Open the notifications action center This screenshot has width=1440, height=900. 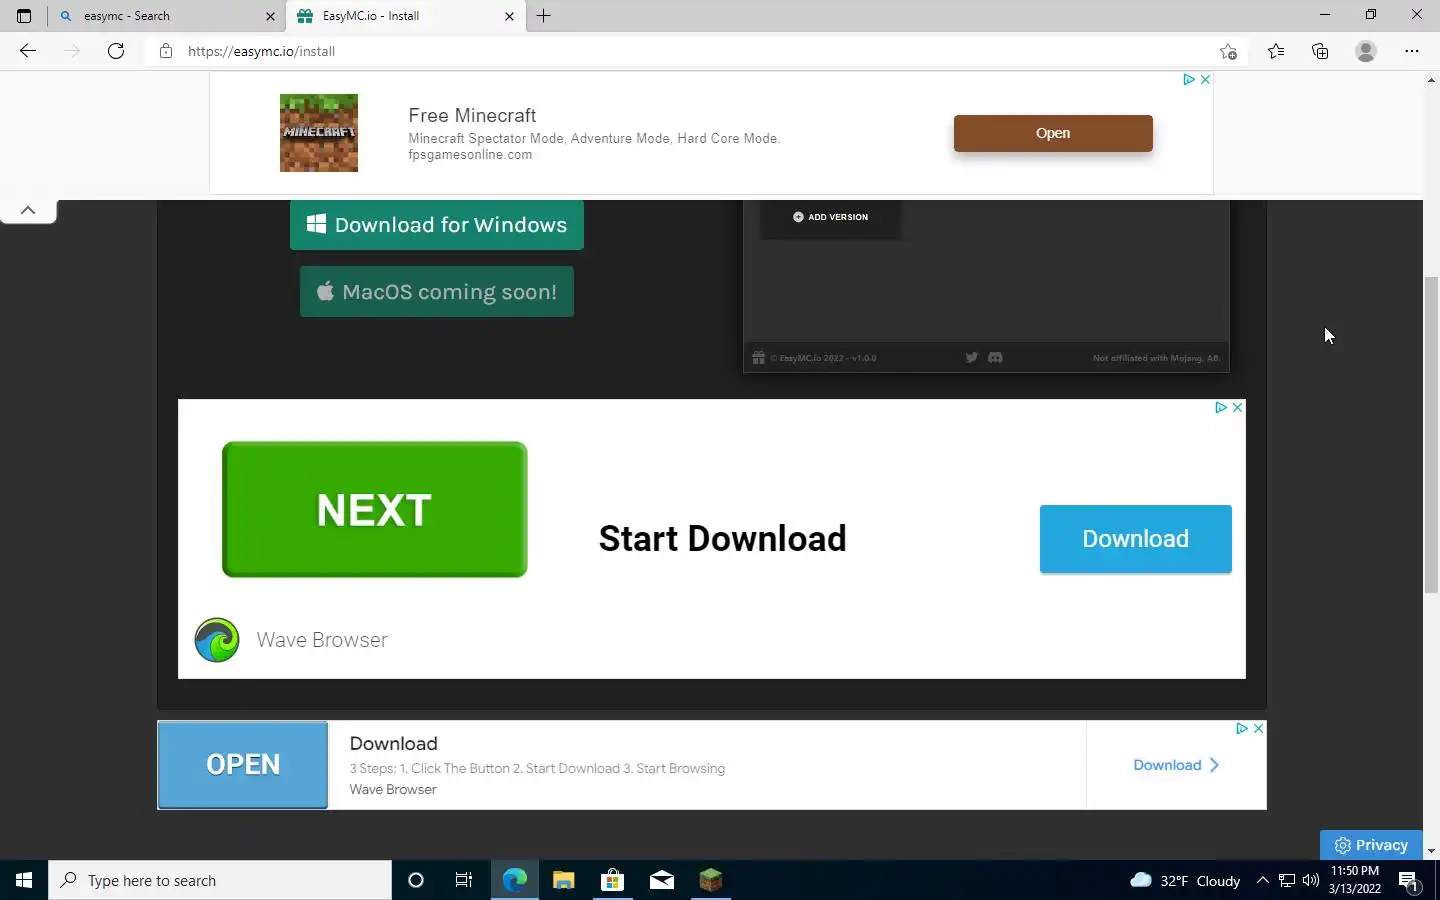[1409, 880]
